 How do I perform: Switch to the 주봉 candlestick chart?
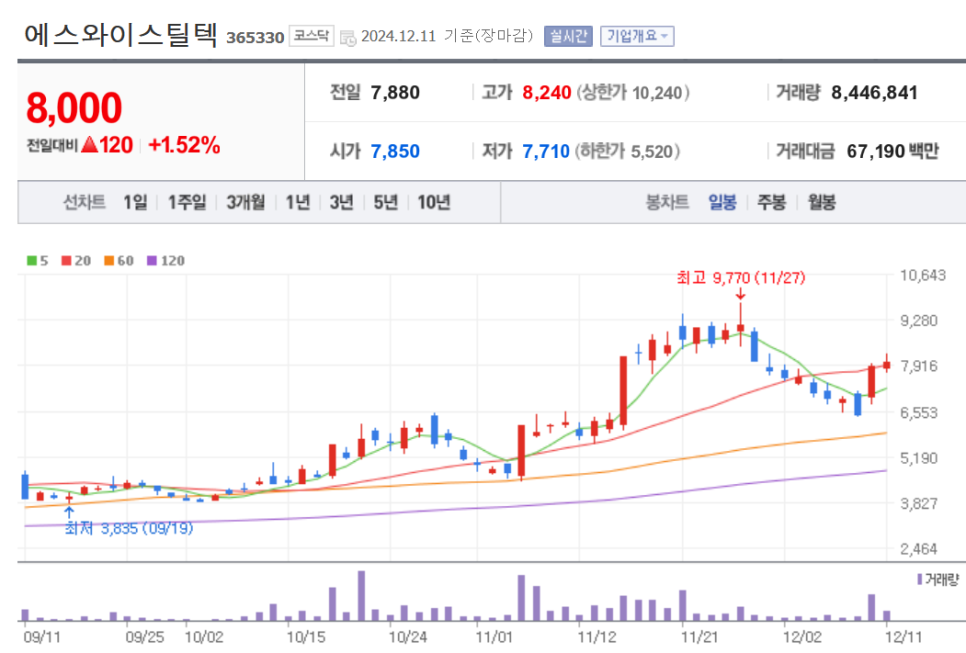pyautogui.click(x=771, y=202)
